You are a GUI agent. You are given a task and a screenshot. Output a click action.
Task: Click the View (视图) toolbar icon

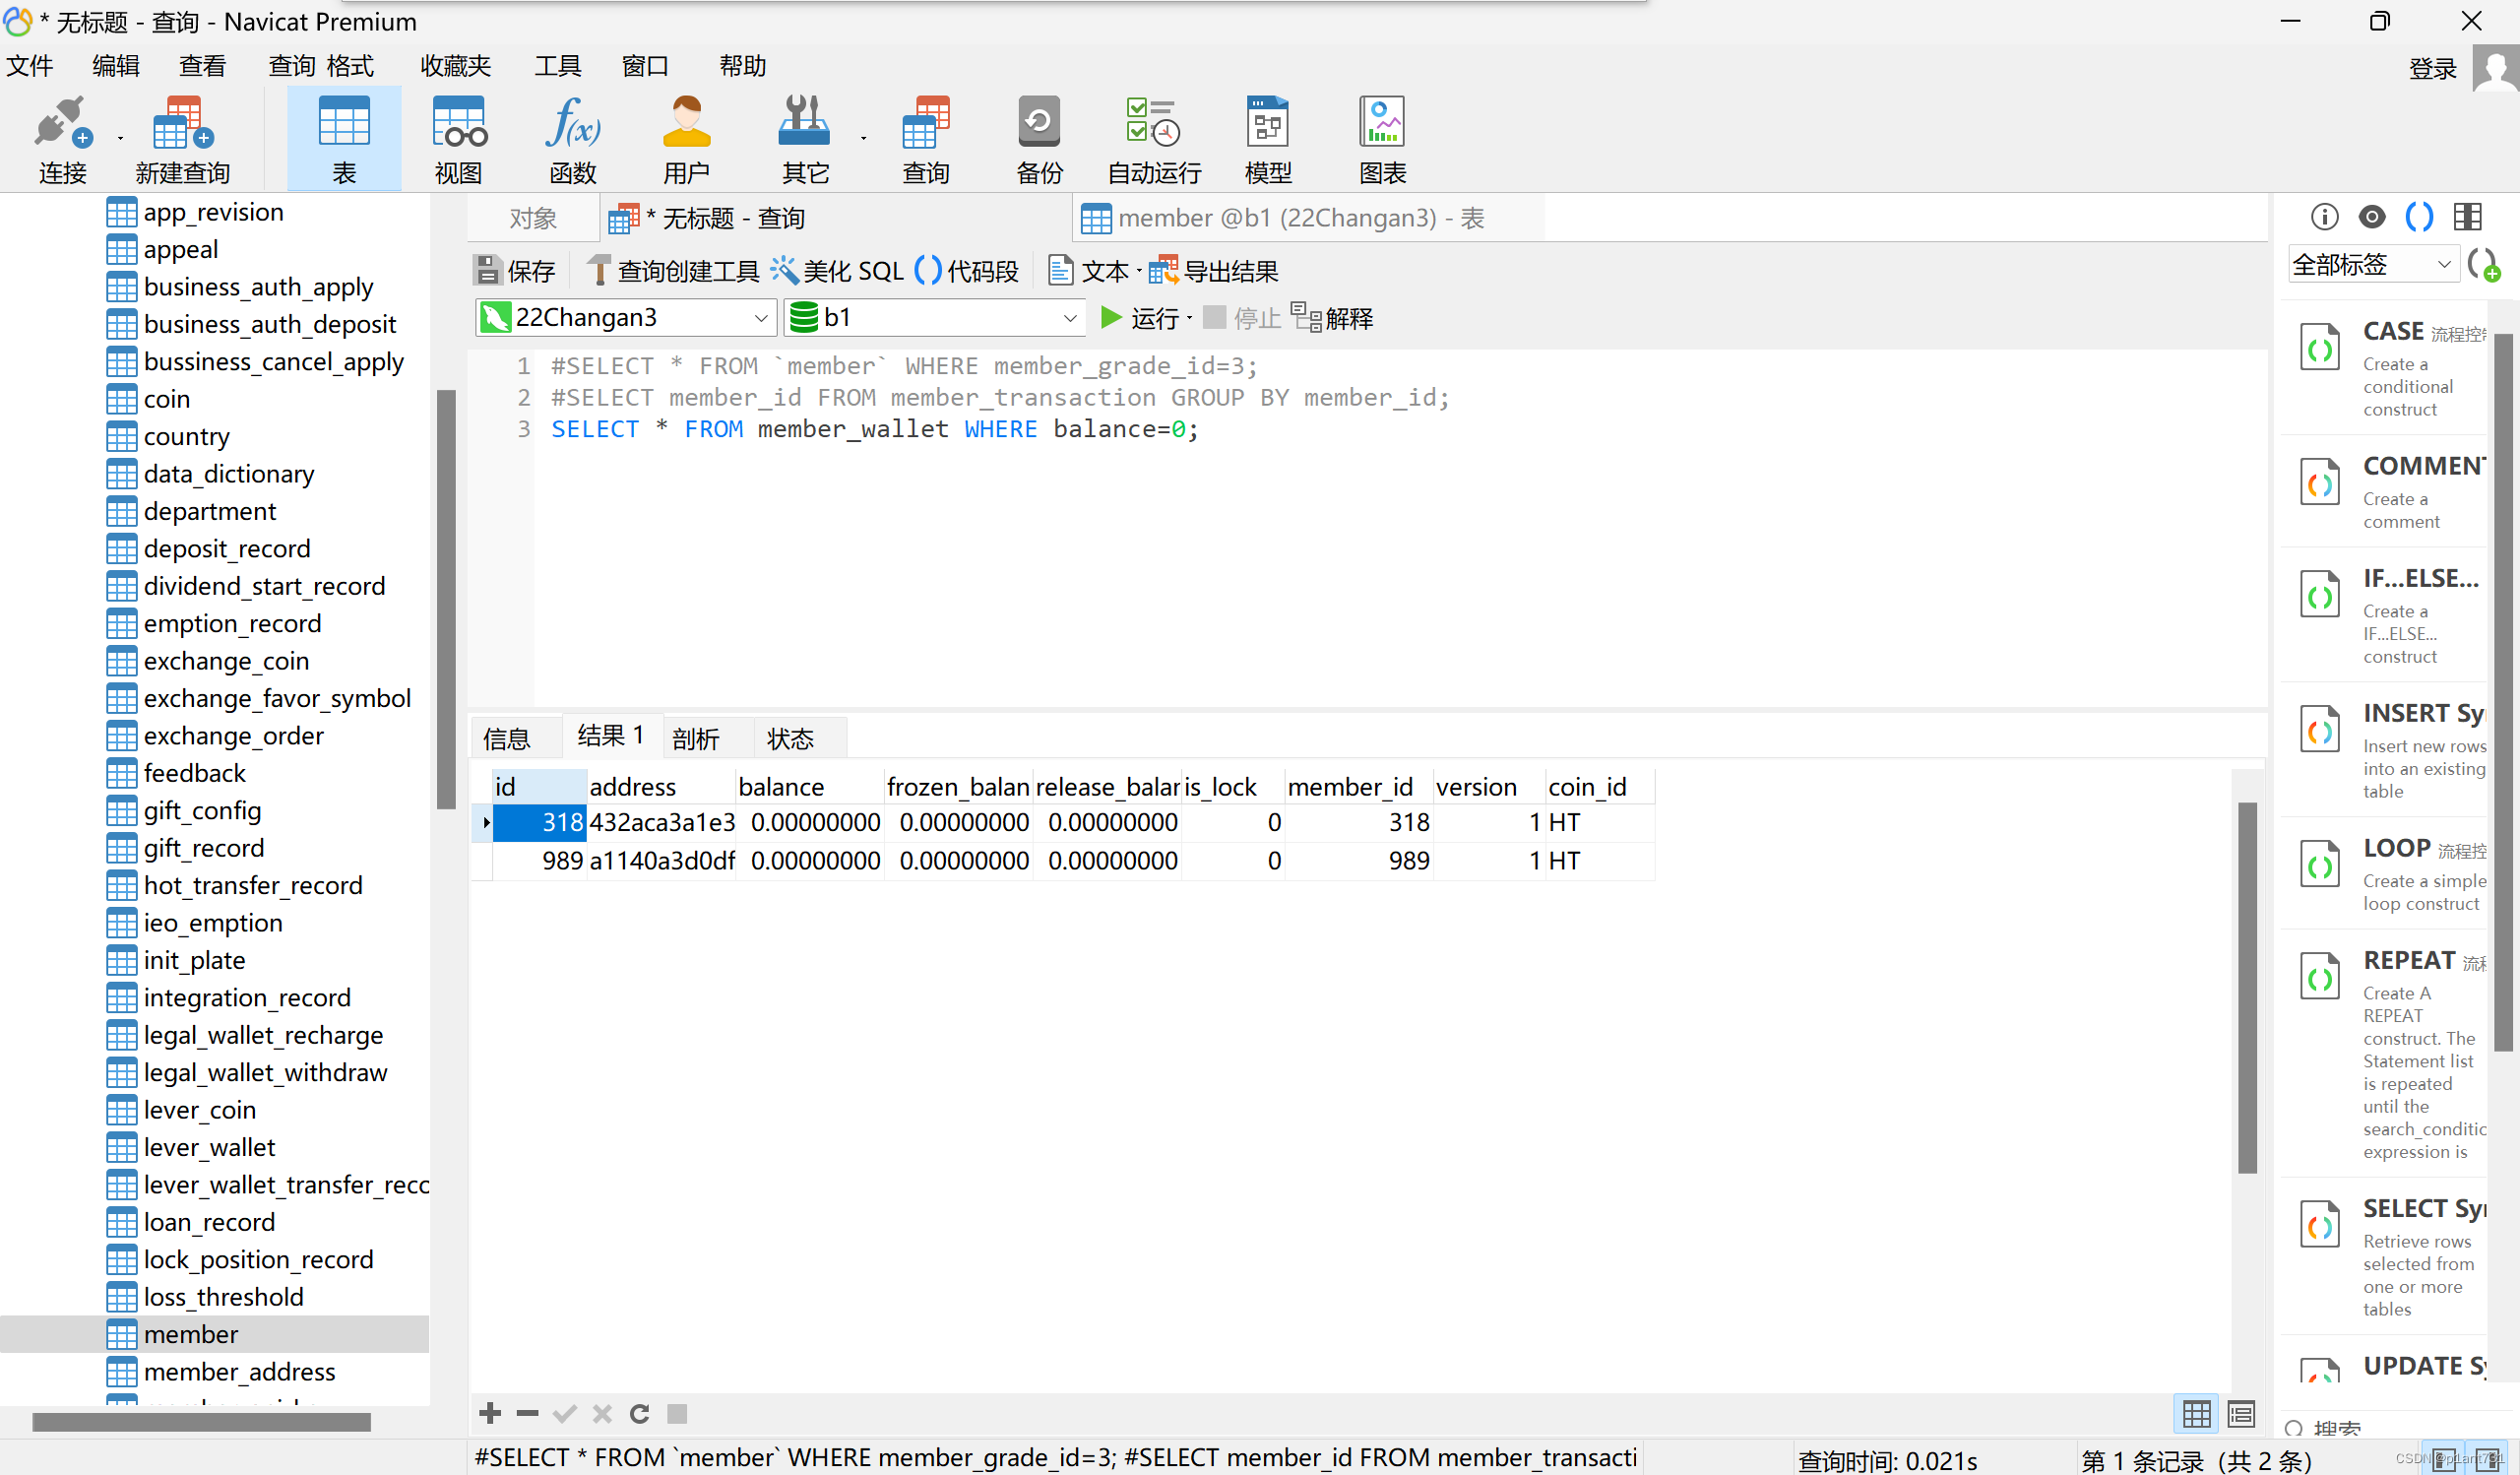click(x=458, y=140)
